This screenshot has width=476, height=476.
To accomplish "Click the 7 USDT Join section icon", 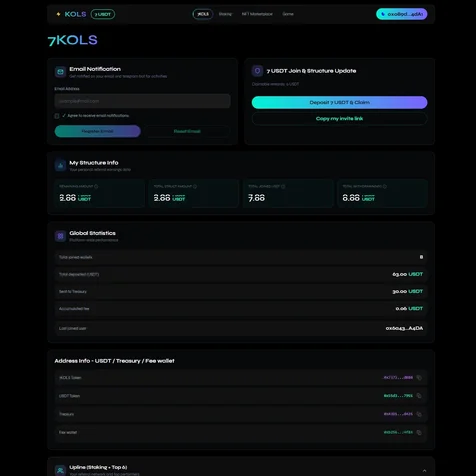I will pos(257,71).
